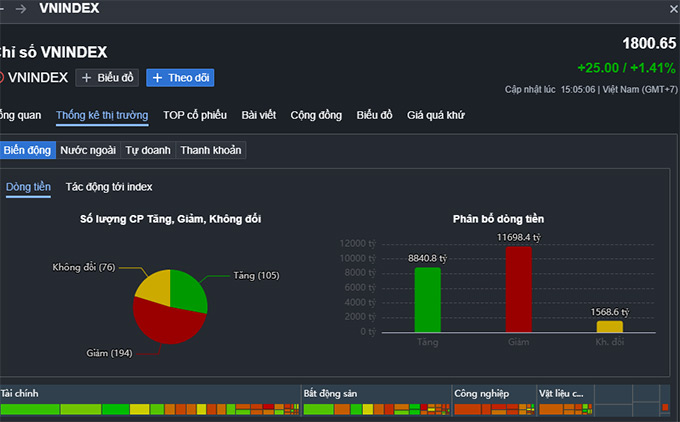Switch to Tác động tới index sub-tab
Screen dimensions: 680x422
(x=109, y=187)
